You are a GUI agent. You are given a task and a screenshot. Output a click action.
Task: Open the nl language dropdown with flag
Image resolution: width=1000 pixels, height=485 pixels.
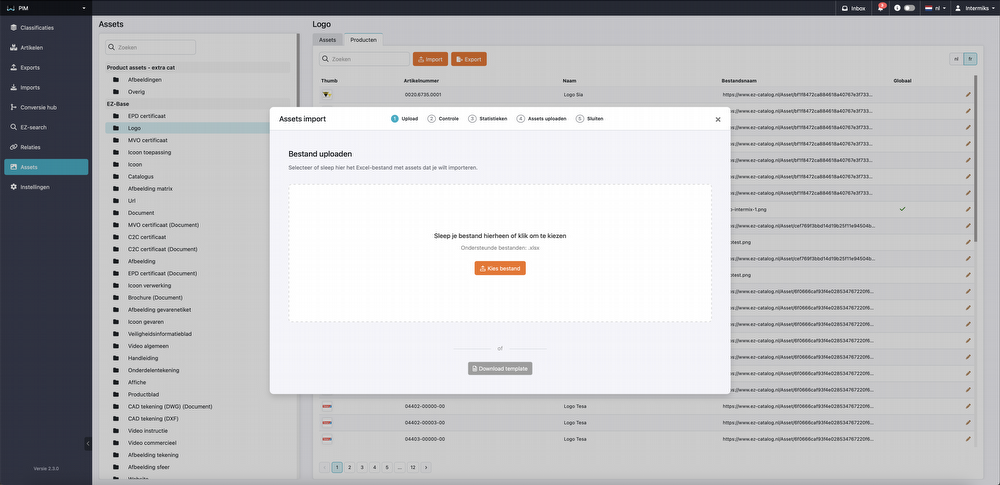935,8
